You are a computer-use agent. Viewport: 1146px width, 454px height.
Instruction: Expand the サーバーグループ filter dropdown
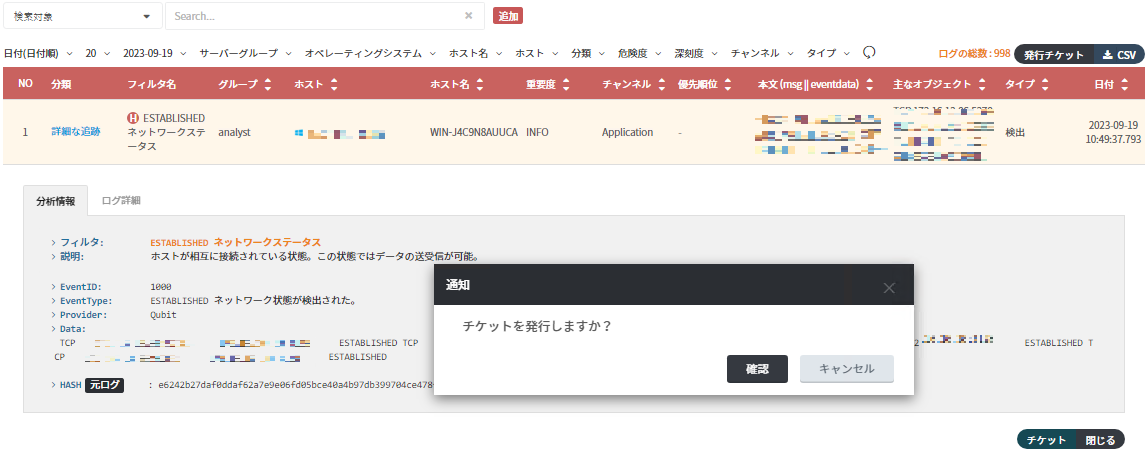tap(245, 53)
